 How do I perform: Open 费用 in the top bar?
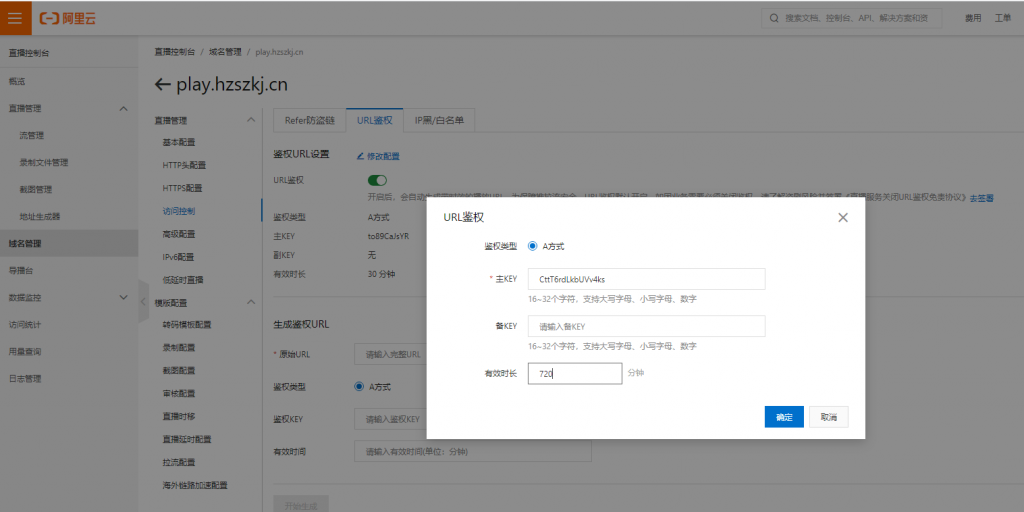[972, 18]
